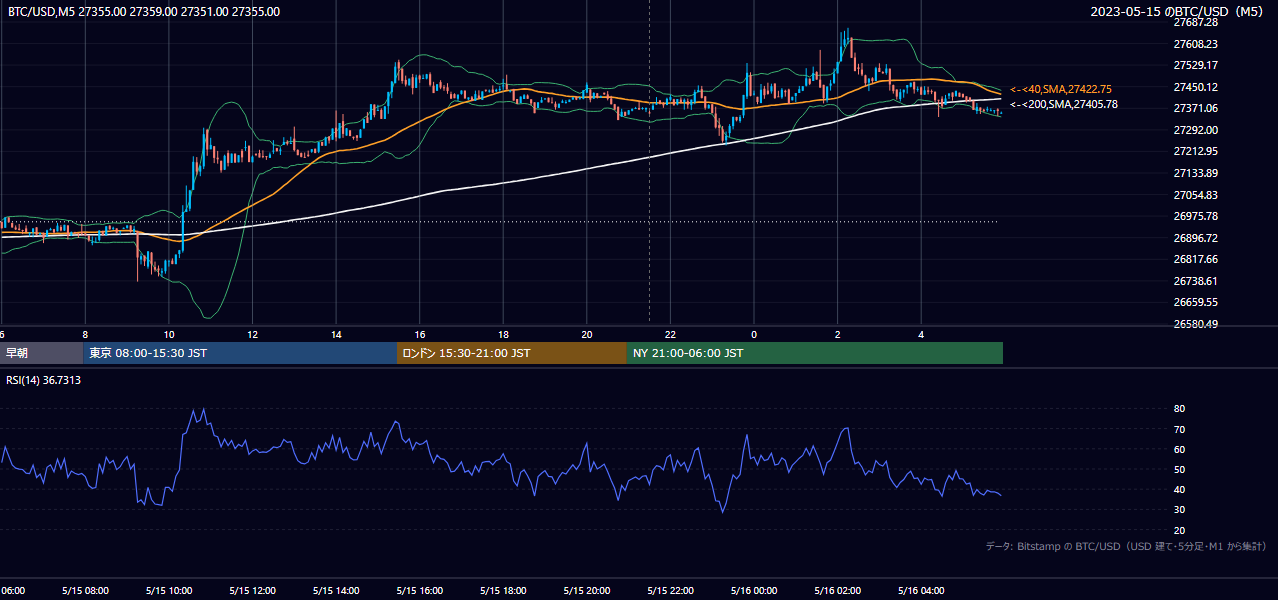Click RSI axis level 70

1179,429
